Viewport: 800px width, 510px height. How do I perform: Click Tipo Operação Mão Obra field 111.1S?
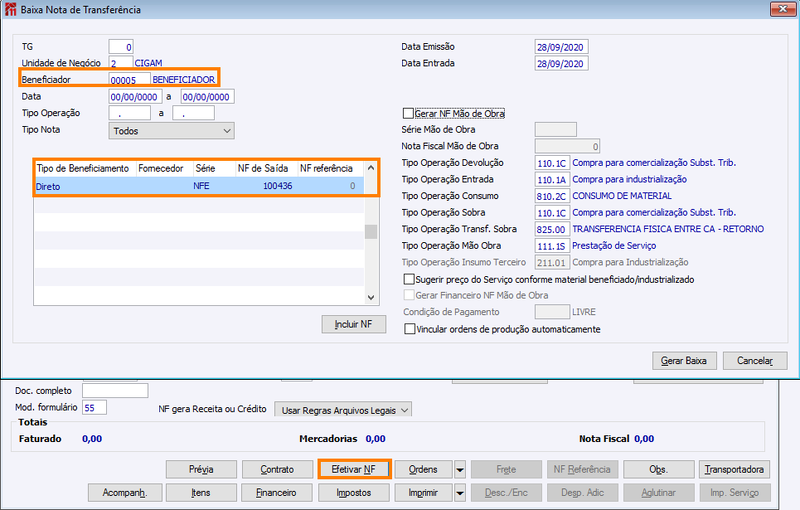coord(552,246)
